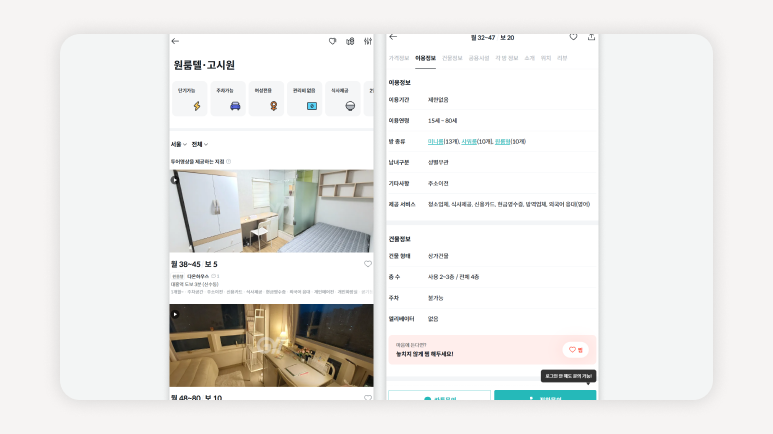Share the 월 32~47 listing
773x434 pixels.
click(591, 37)
